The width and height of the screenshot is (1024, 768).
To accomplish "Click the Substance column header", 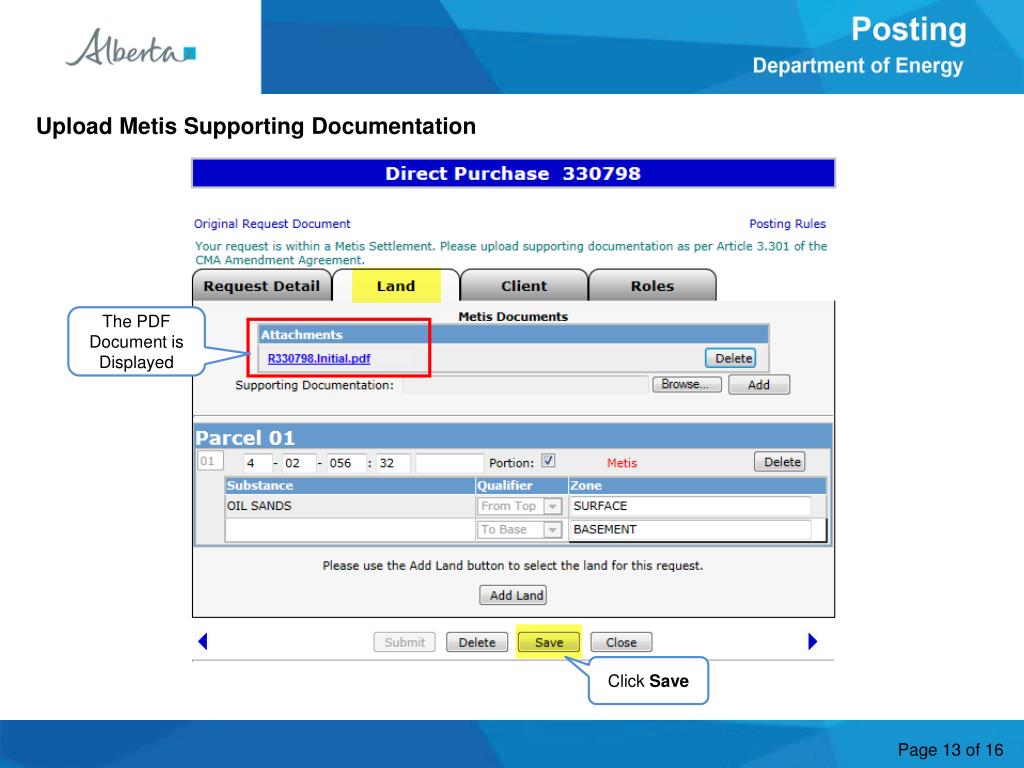I will click(350, 485).
